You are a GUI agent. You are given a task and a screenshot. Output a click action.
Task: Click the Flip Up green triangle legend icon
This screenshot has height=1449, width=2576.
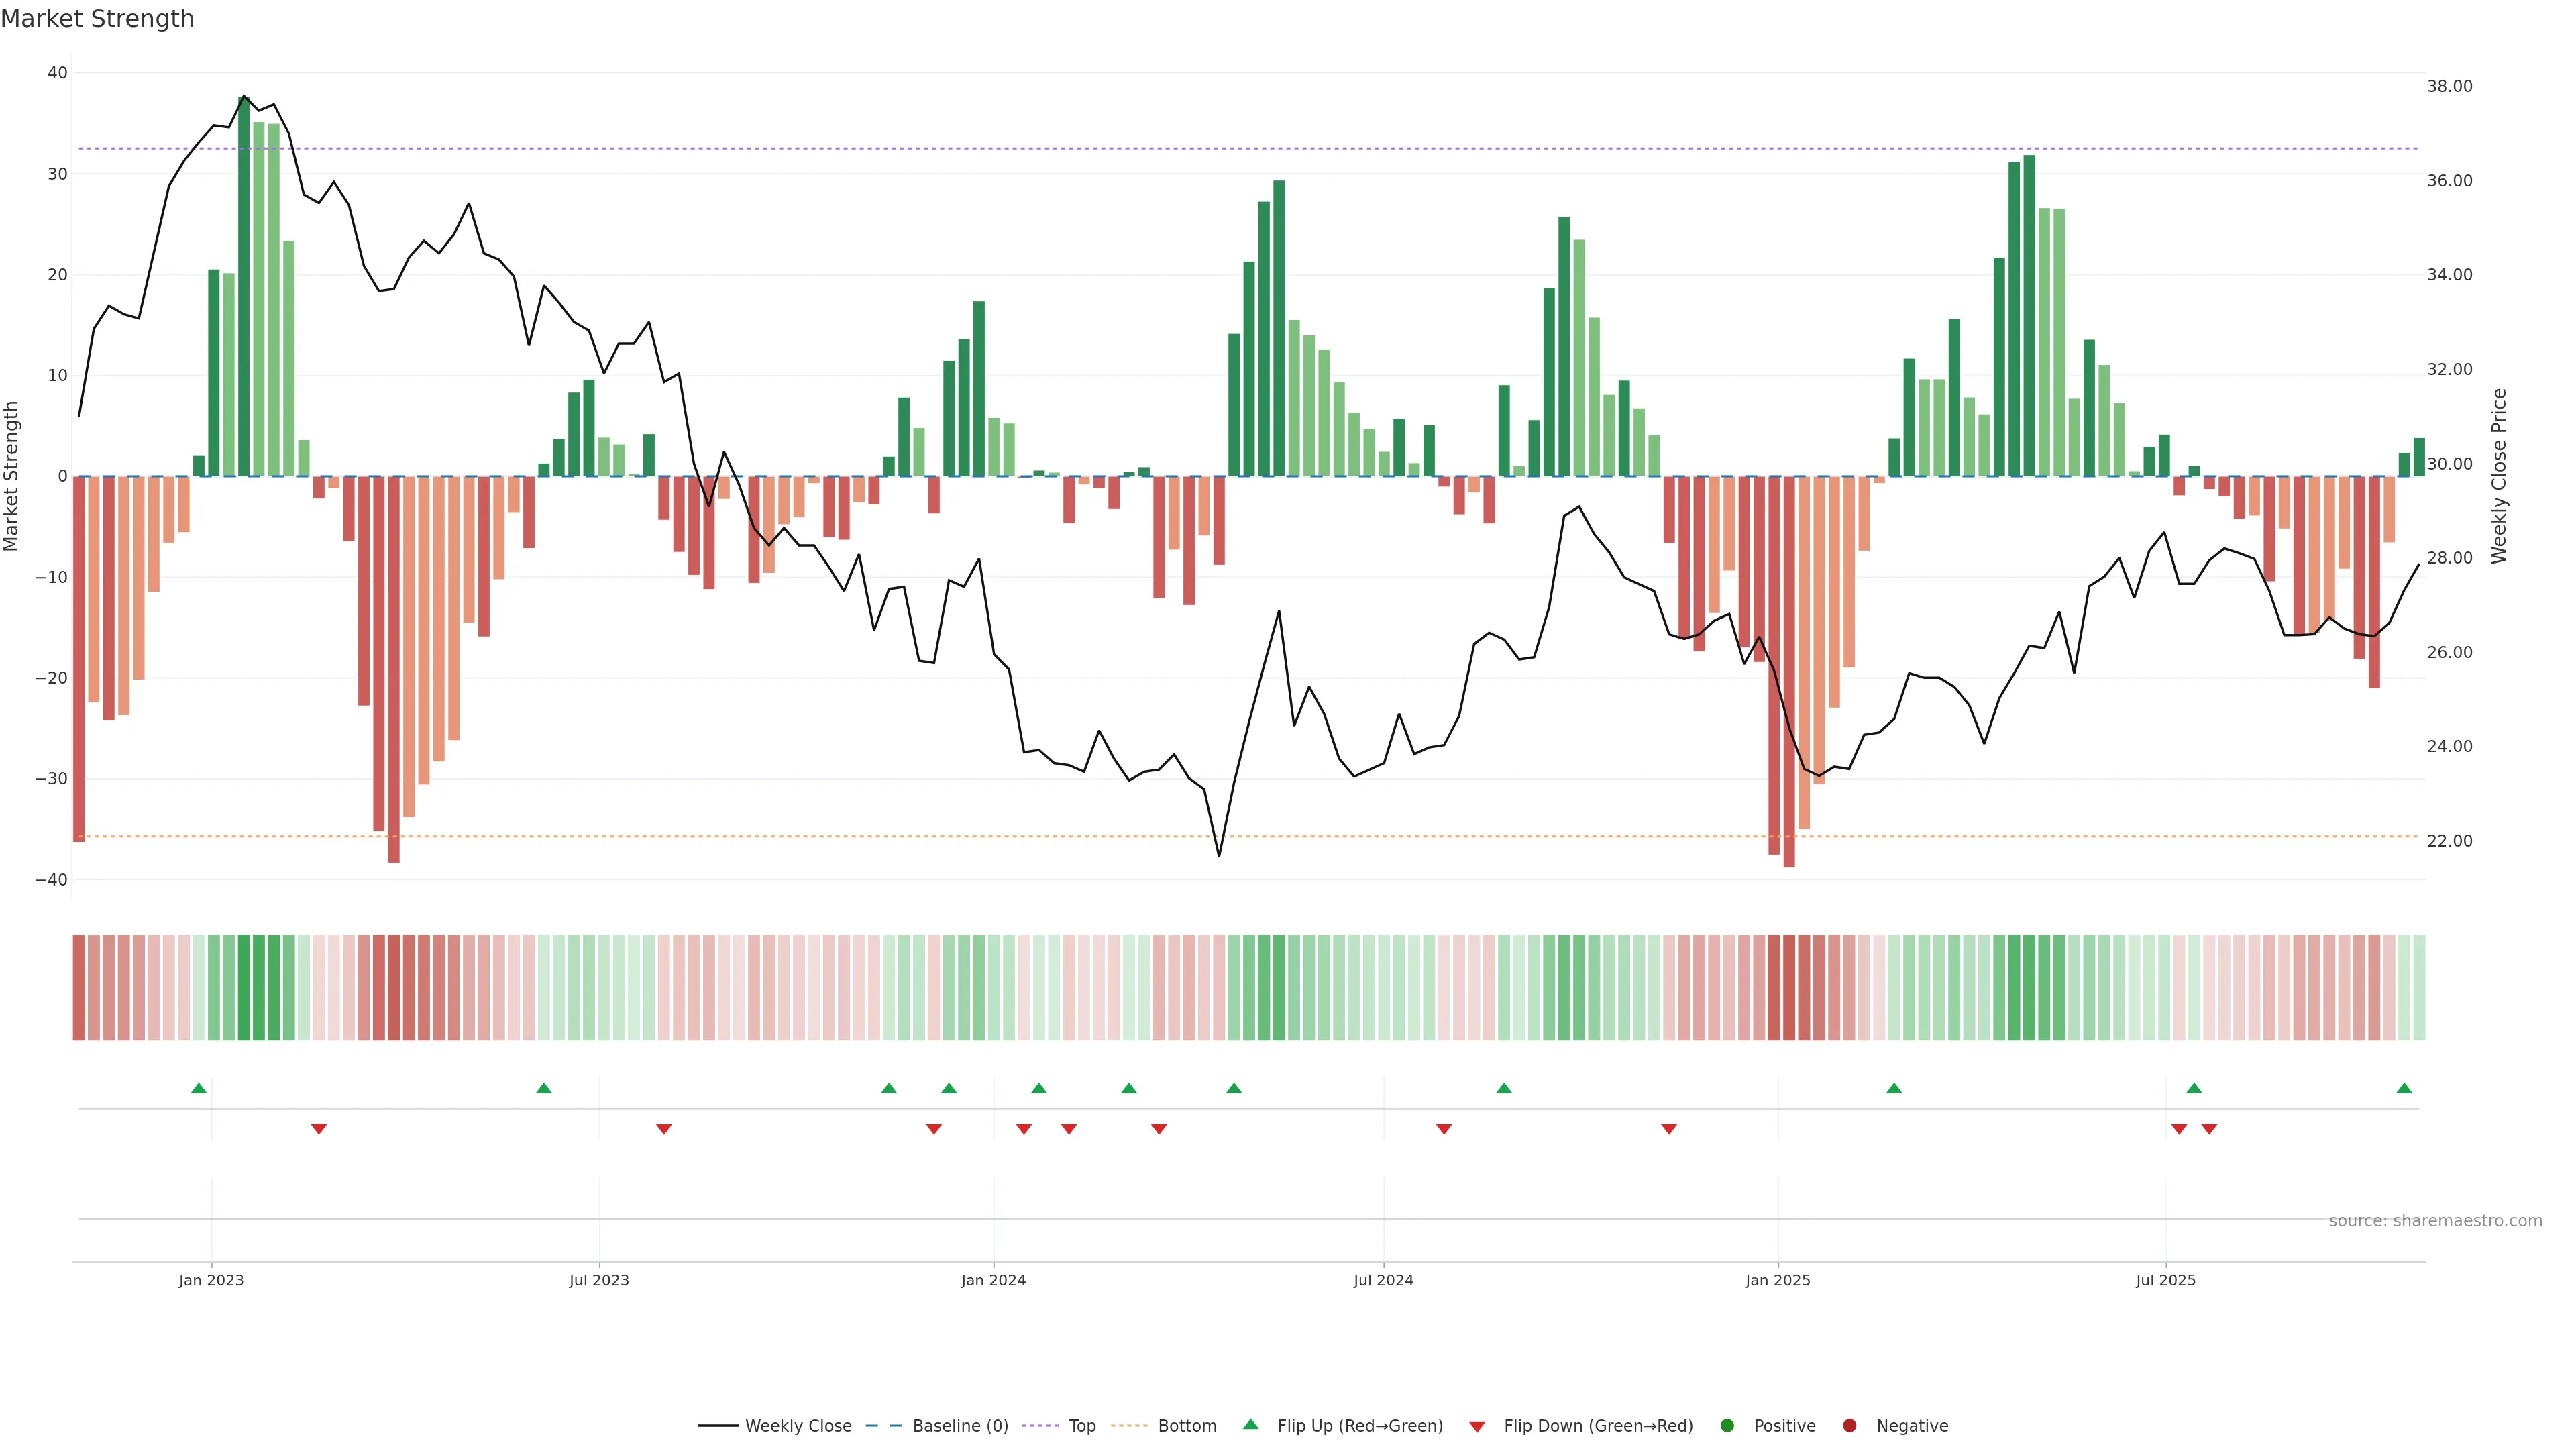tap(1250, 1424)
